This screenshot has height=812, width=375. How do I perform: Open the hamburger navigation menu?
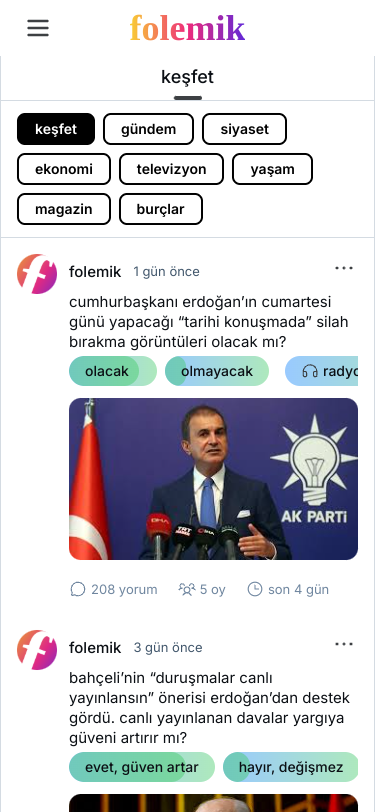click(x=38, y=28)
